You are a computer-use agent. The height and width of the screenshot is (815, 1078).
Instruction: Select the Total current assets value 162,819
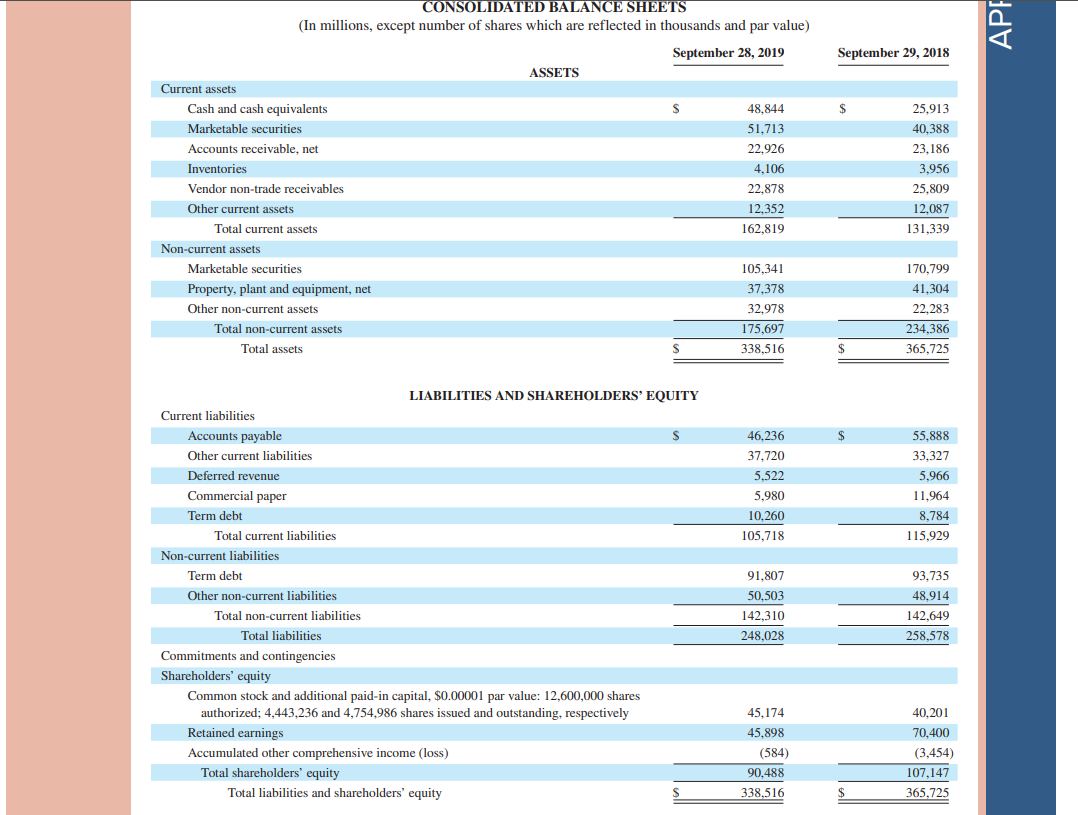click(766, 228)
